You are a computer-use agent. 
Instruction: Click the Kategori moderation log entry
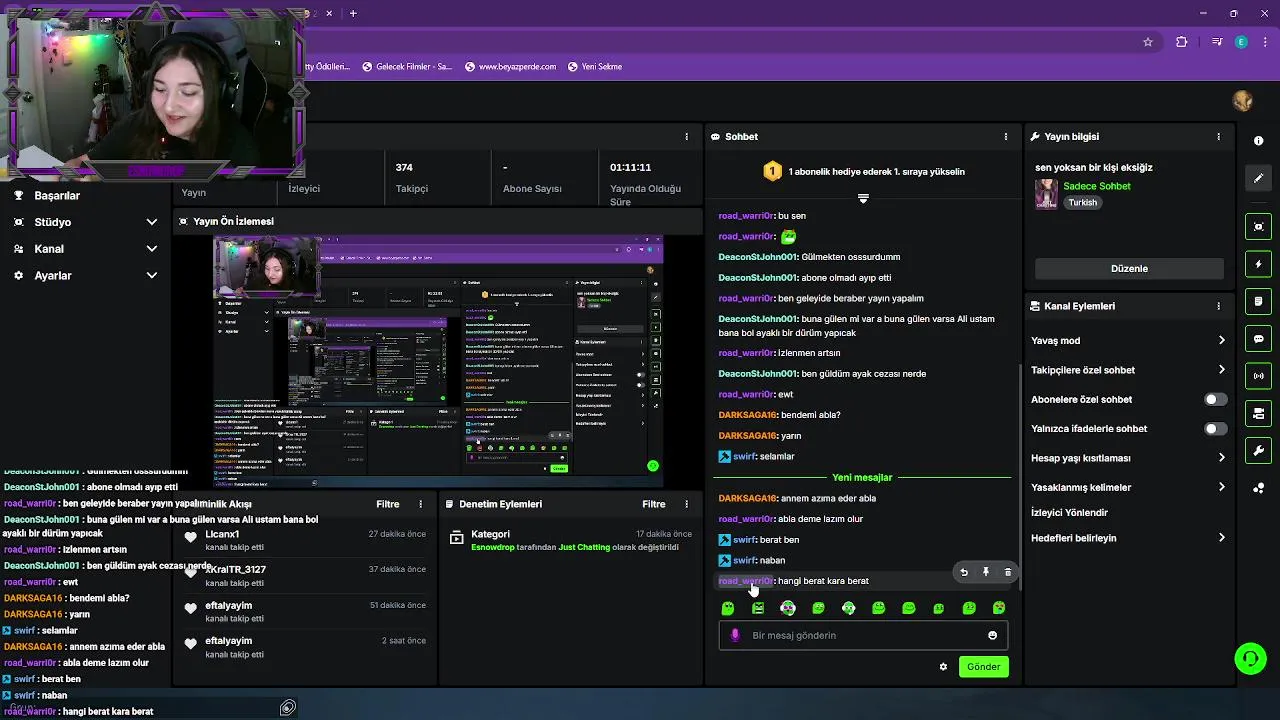tap(571, 541)
